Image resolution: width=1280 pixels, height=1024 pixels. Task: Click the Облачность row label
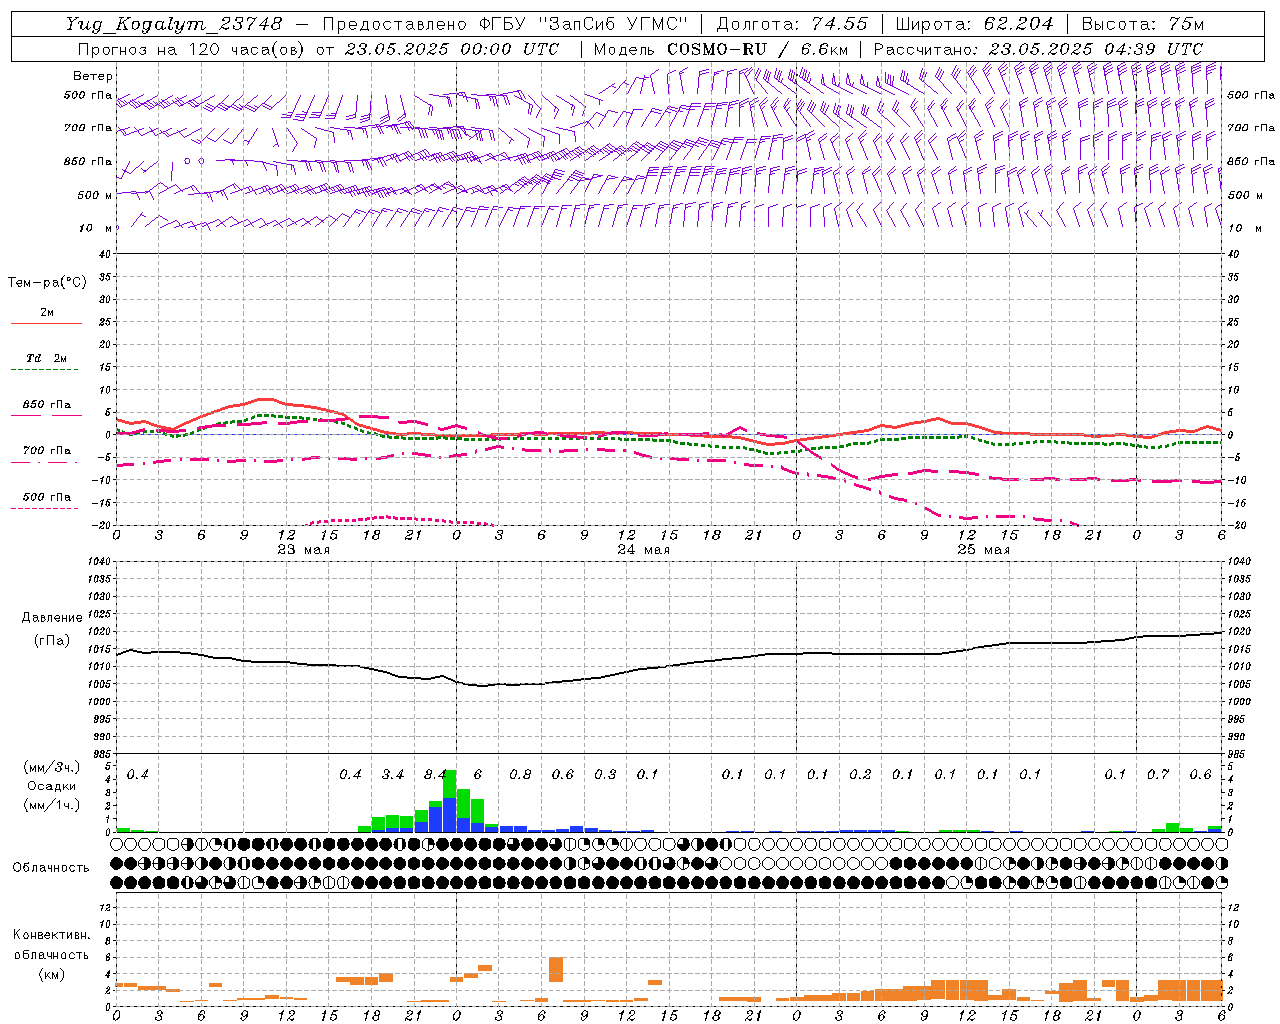[51, 868]
